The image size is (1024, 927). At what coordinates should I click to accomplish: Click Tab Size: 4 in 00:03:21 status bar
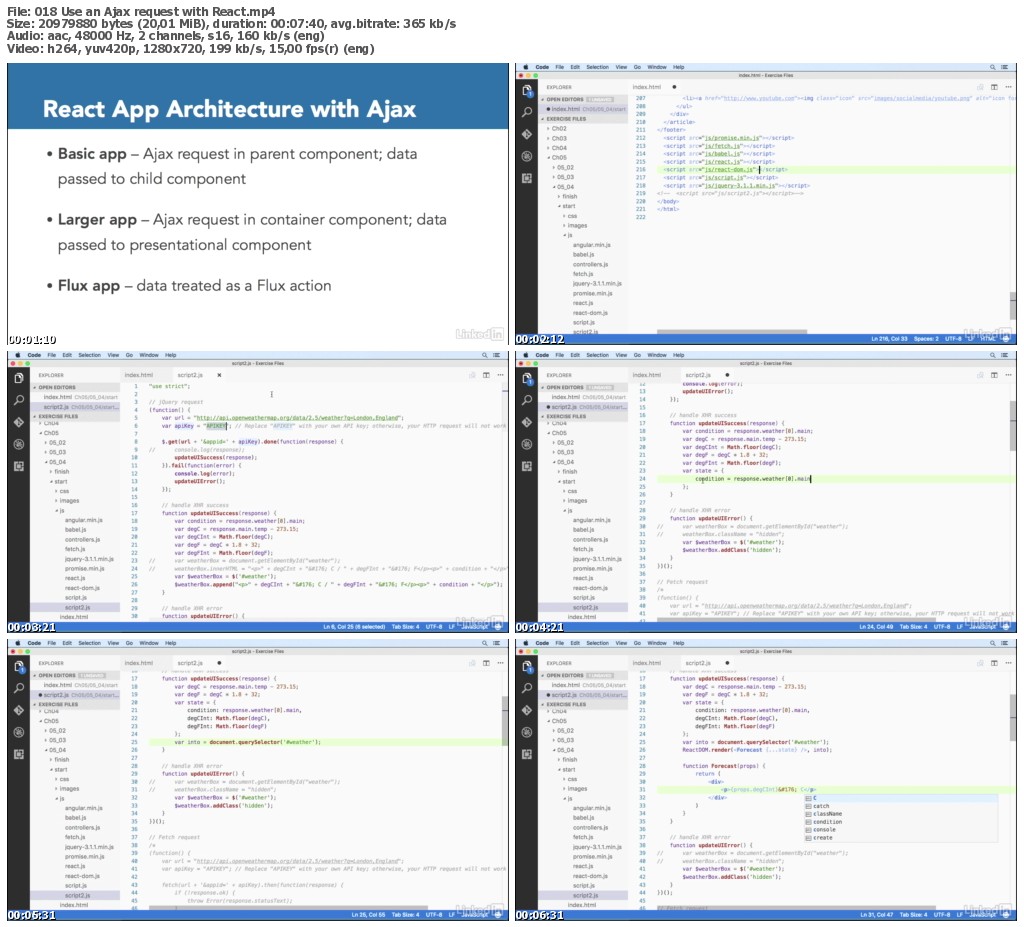pos(405,627)
